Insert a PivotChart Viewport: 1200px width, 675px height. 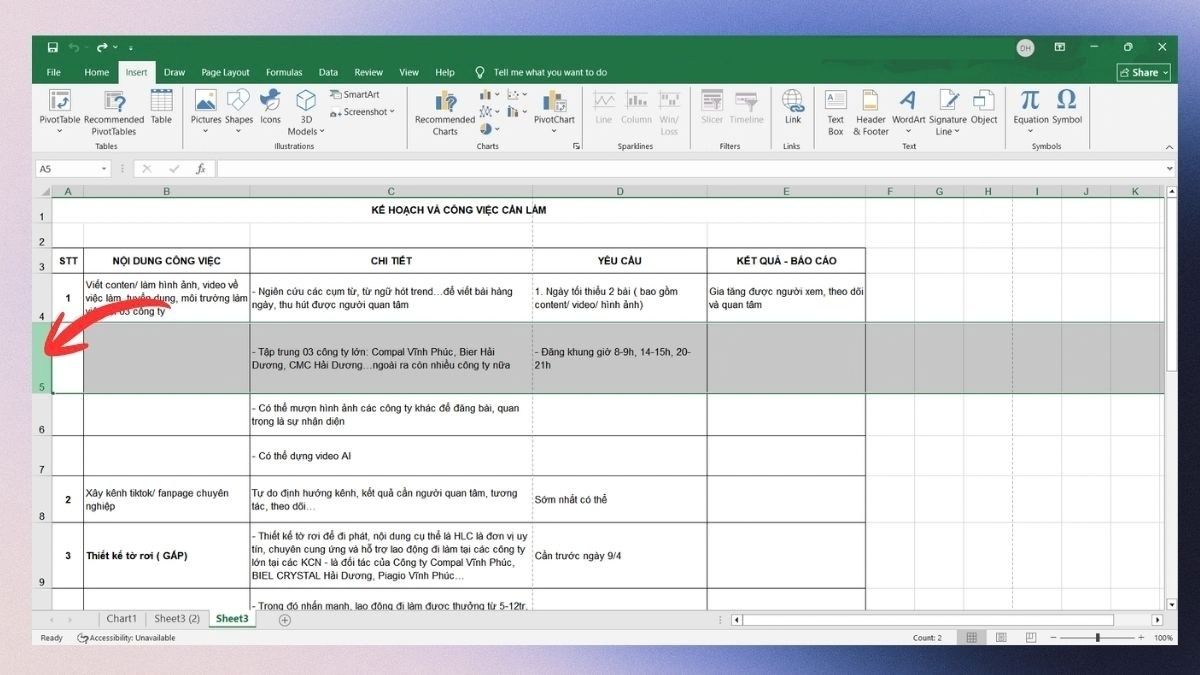pyautogui.click(x=554, y=111)
